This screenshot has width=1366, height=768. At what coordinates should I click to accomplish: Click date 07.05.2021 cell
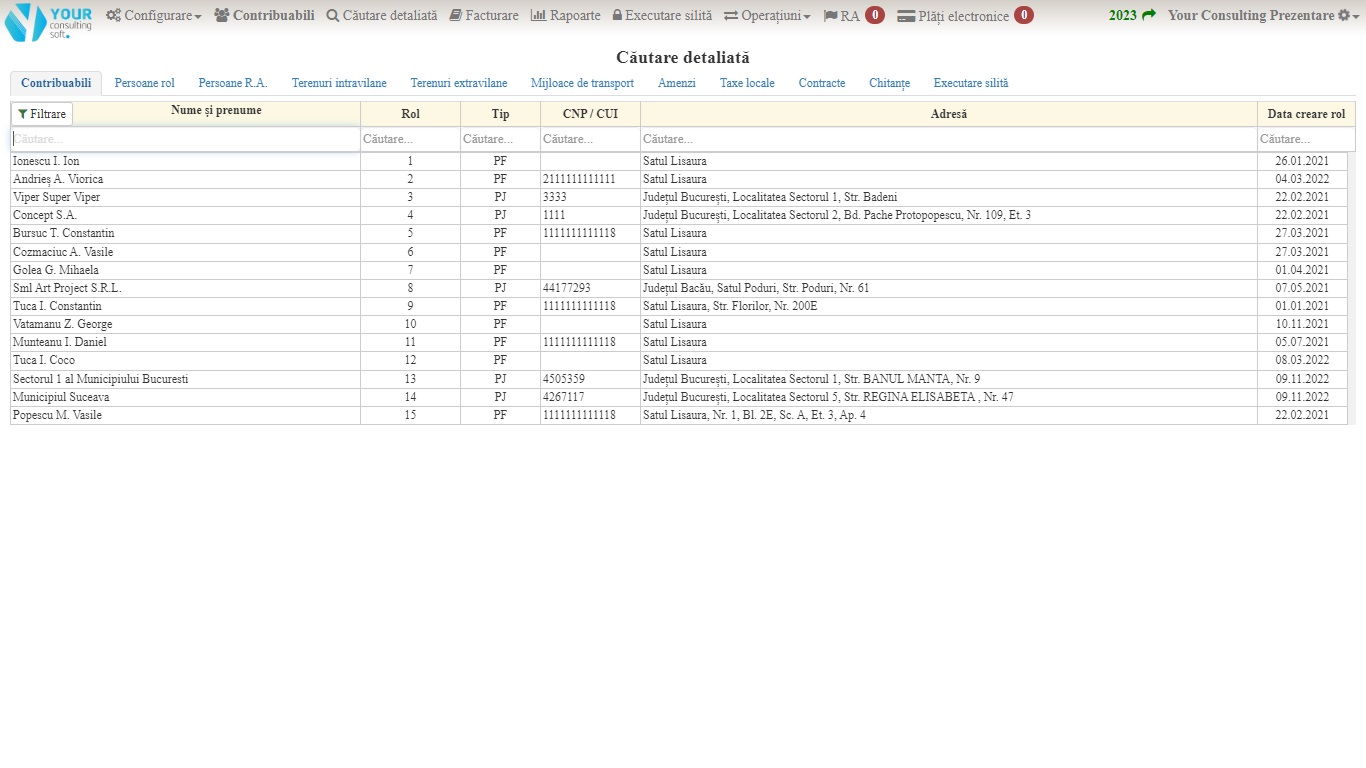(1302, 288)
